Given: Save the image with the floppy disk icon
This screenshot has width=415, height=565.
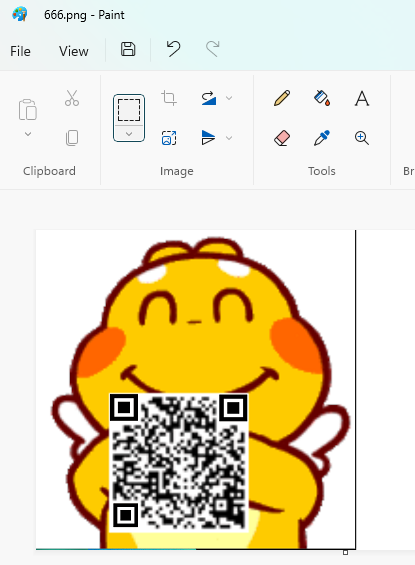Looking at the screenshot, I should pyautogui.click(x=128, y=49).
